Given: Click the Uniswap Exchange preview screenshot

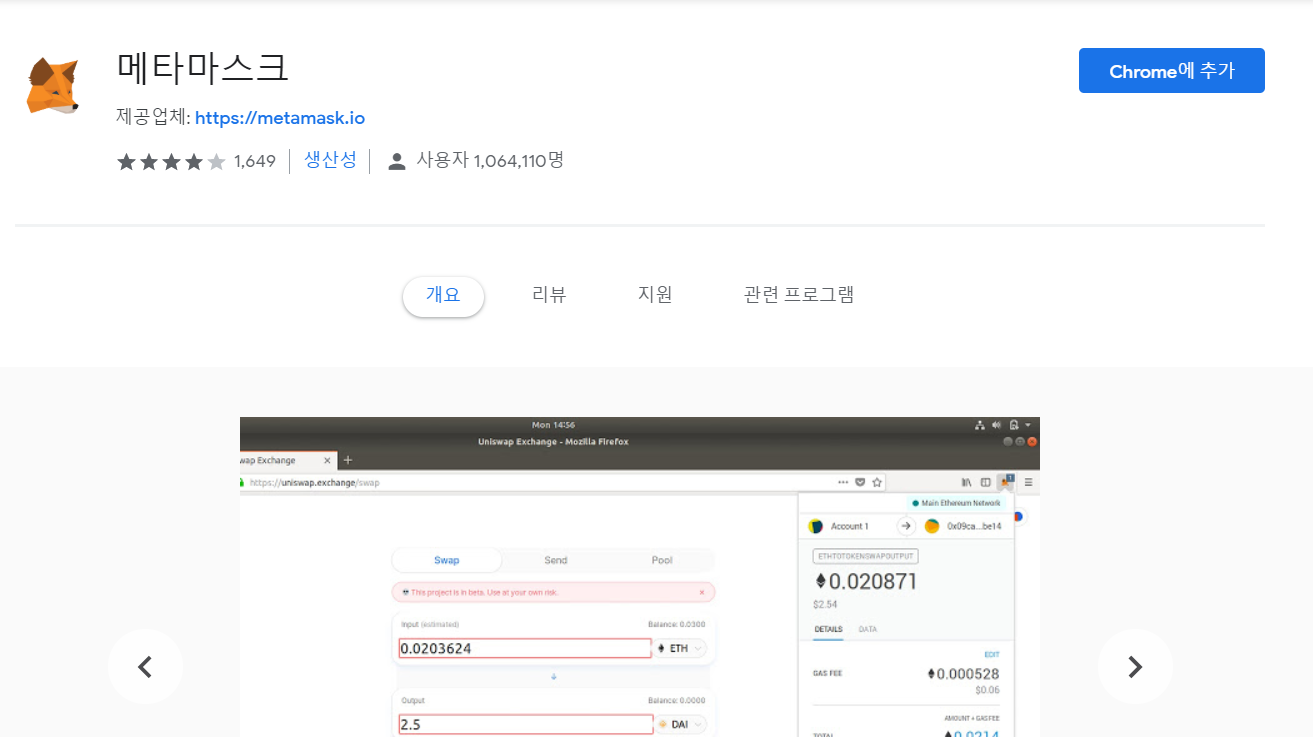Looking at the screenshot, I should tap(640, 577).
